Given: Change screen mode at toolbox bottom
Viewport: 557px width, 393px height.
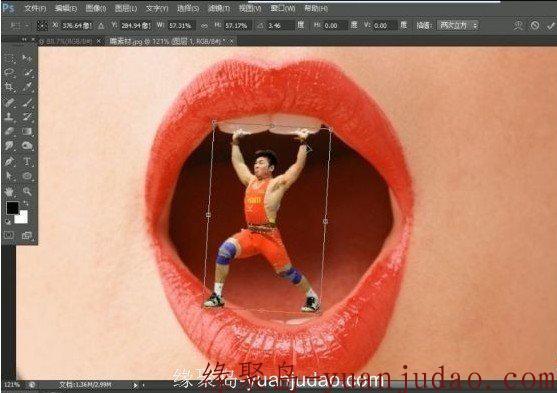Looking at the screenshot, I should pos(27,235).
